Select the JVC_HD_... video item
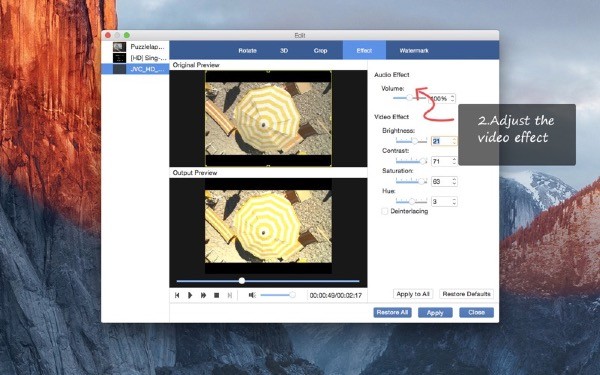 [135, 69]
